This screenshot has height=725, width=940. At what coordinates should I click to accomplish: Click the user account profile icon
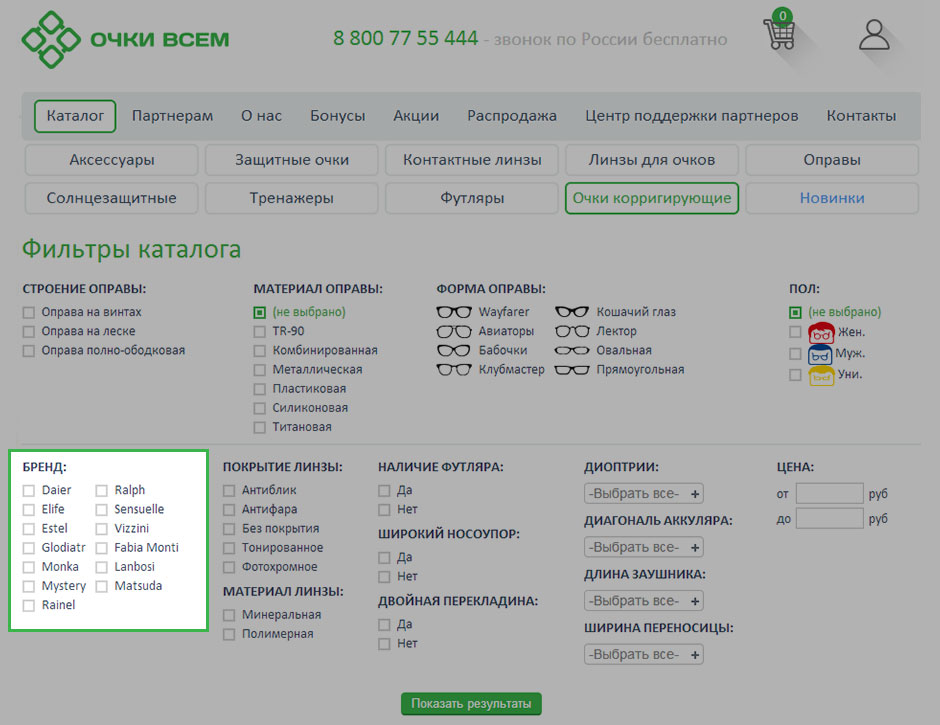874,34
